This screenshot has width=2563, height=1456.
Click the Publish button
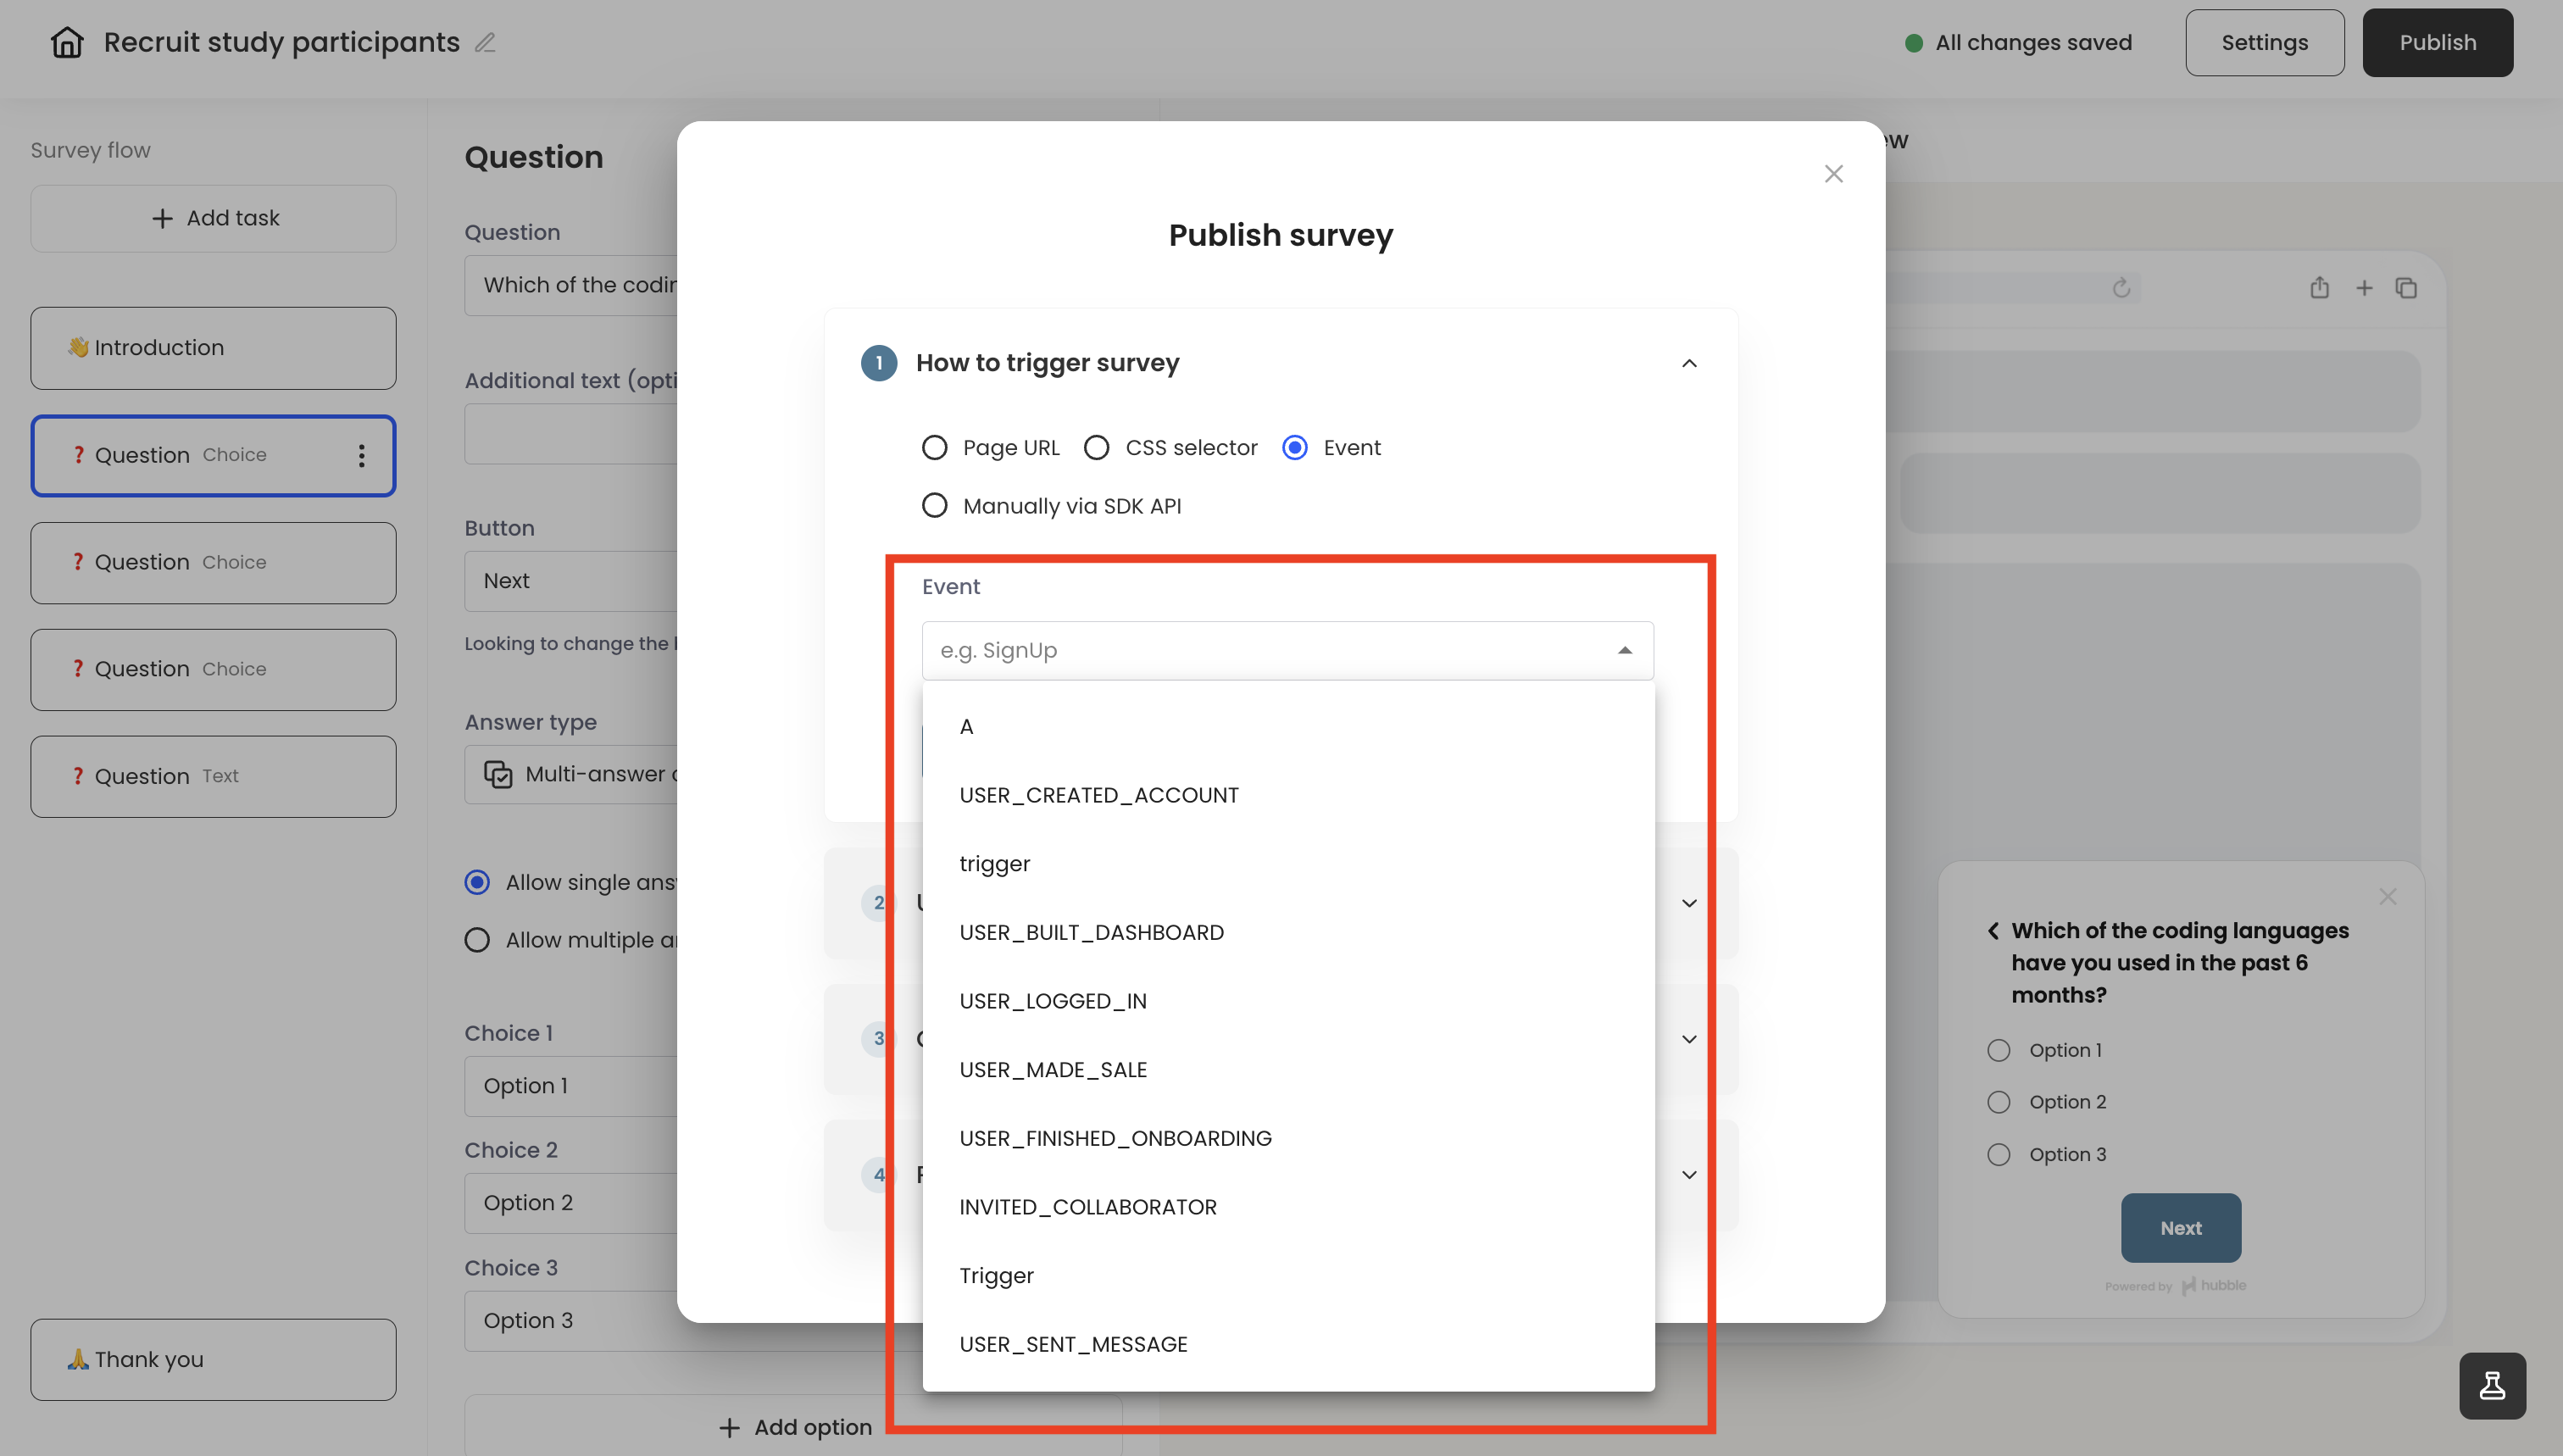[x=2438, y=42]
